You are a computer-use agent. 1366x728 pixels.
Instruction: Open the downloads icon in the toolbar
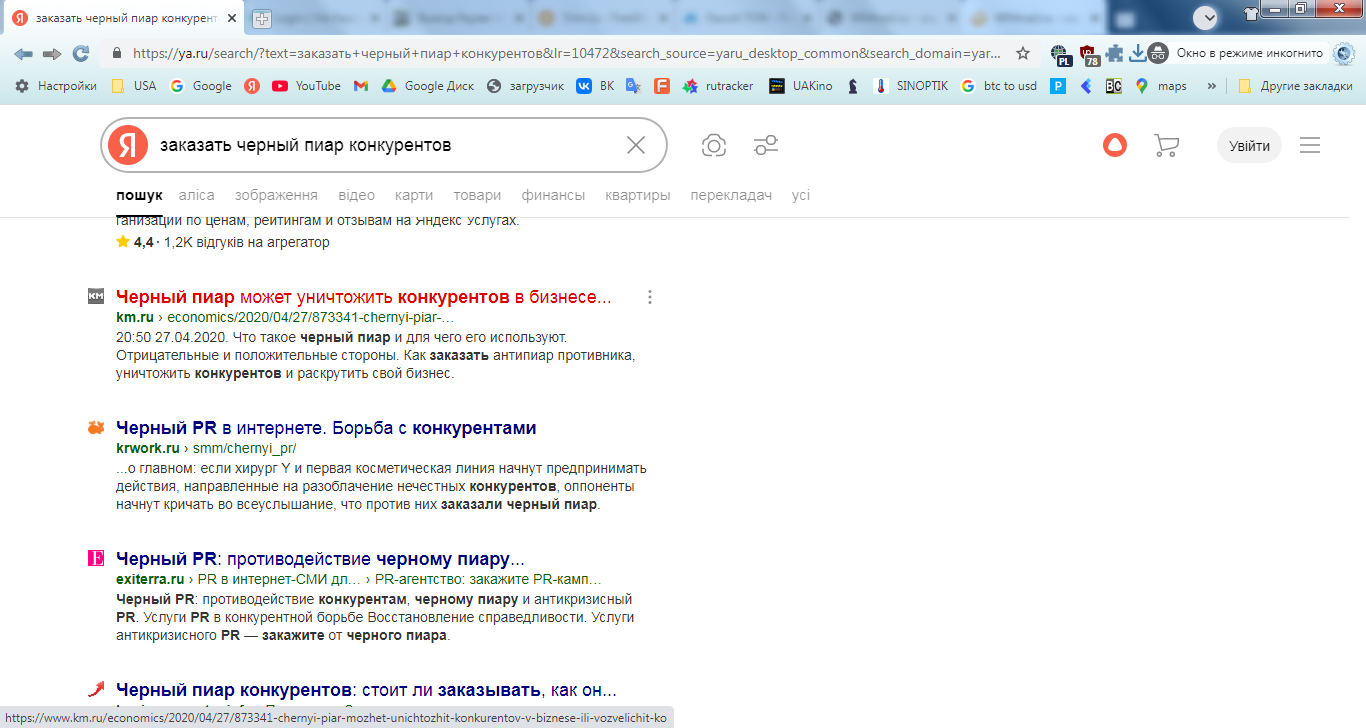(x=1137, y=54)
